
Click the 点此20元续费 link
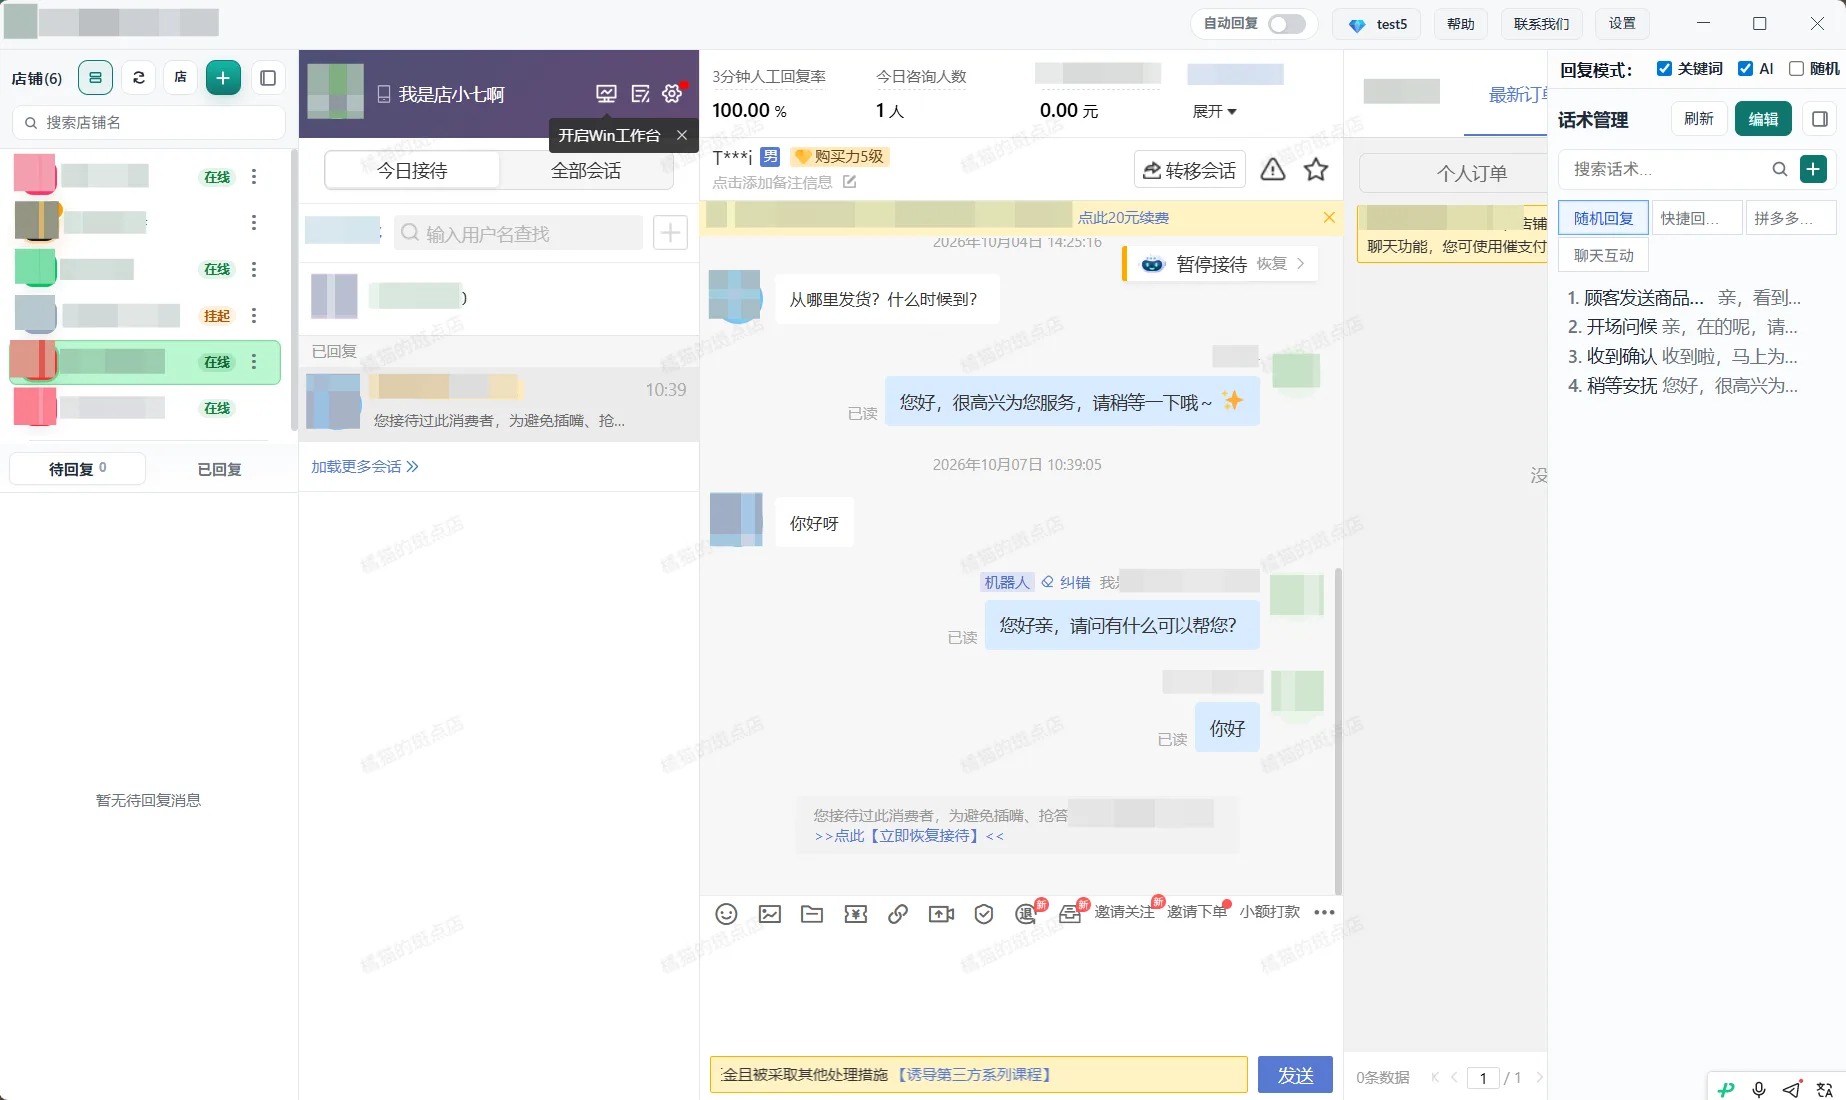[1123, 218]
